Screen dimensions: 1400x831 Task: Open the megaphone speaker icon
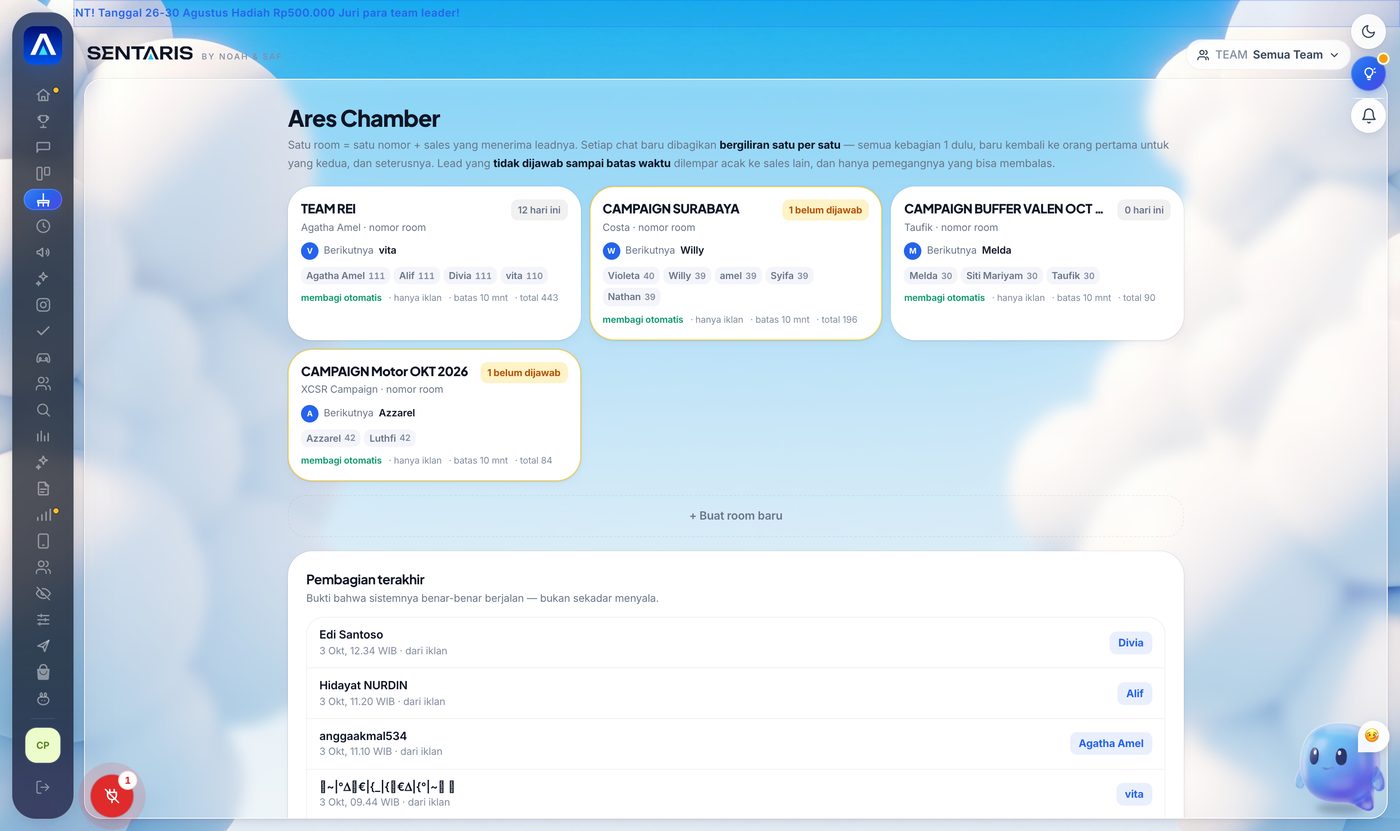pos(43,252)
